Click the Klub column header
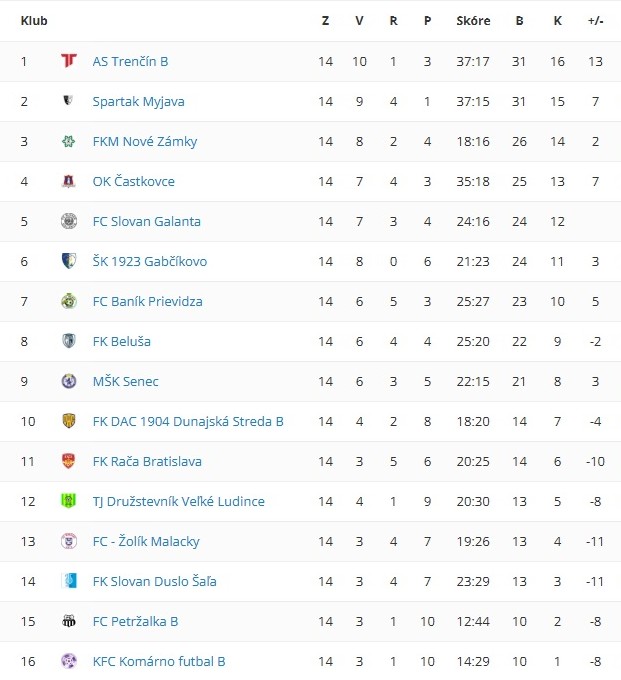 pos(34,20)
